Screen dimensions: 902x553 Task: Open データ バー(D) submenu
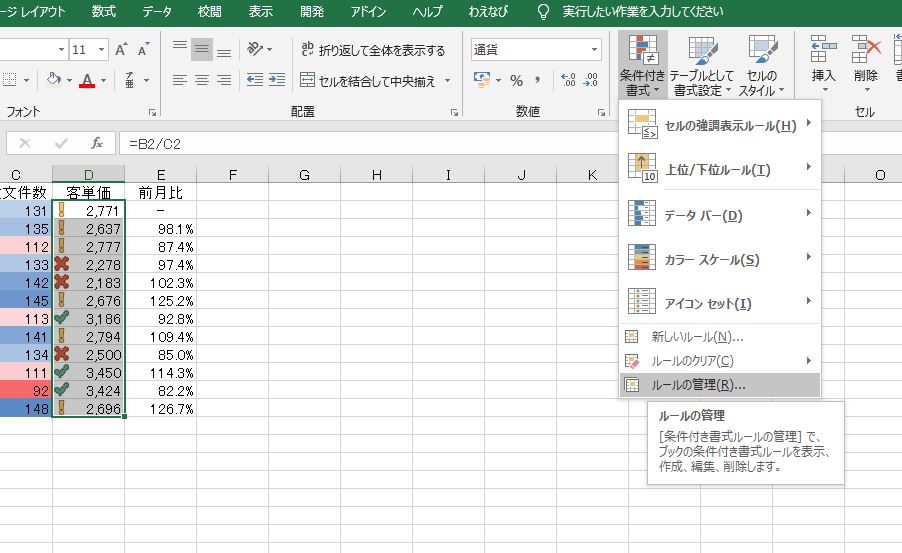(x=720, y=214)
